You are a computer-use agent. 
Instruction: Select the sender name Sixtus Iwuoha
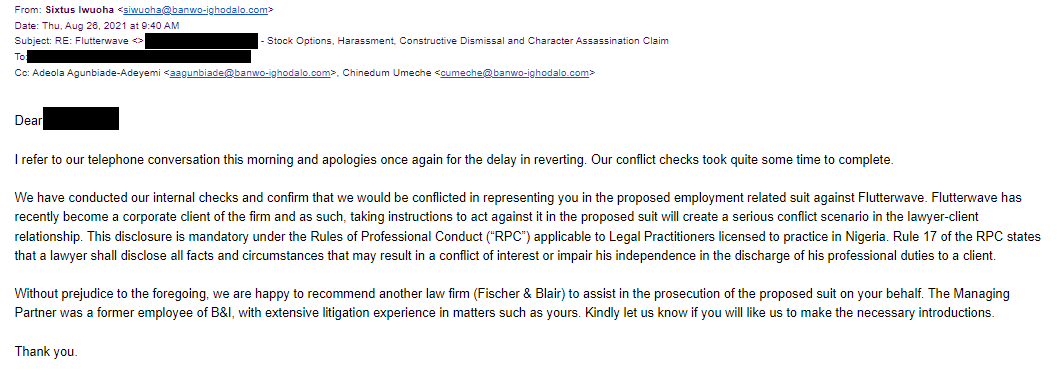pyautogui.click(x=80, y=10)
